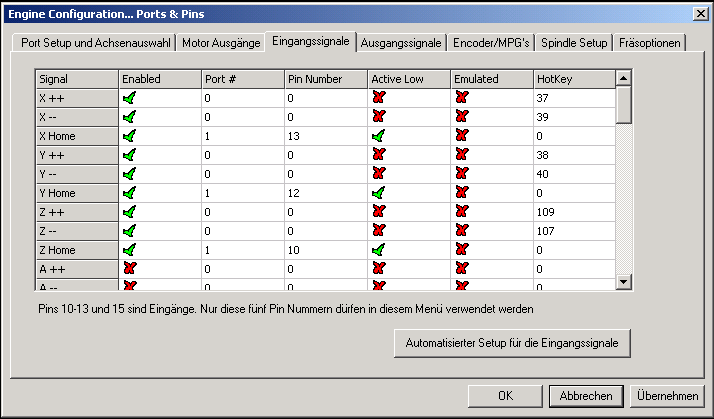714x419 pixels.
Task: Open Port Setup und Achsenauswahl tab
Action: [96, 43]
